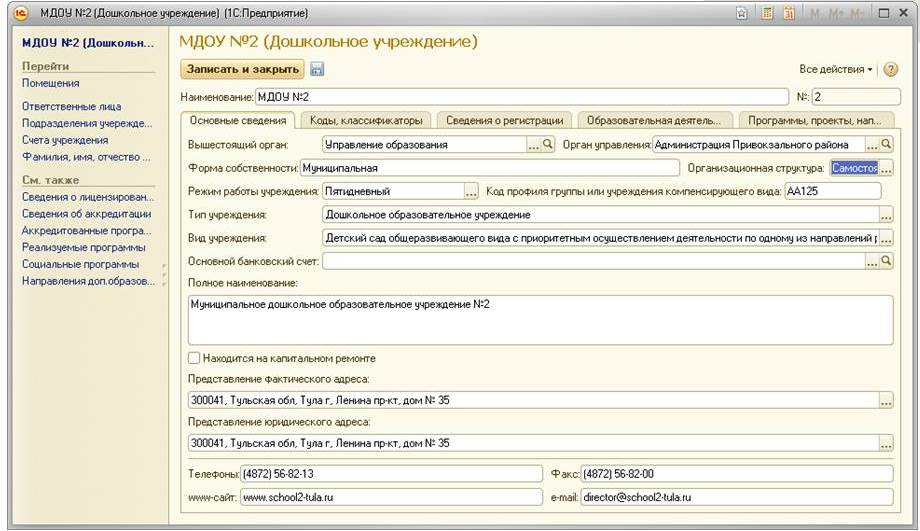Toggle the Находится на капитальном ремонте checkbox
Image resolution: width=920 pixels, height=531 pixels.
coord(194,358)
